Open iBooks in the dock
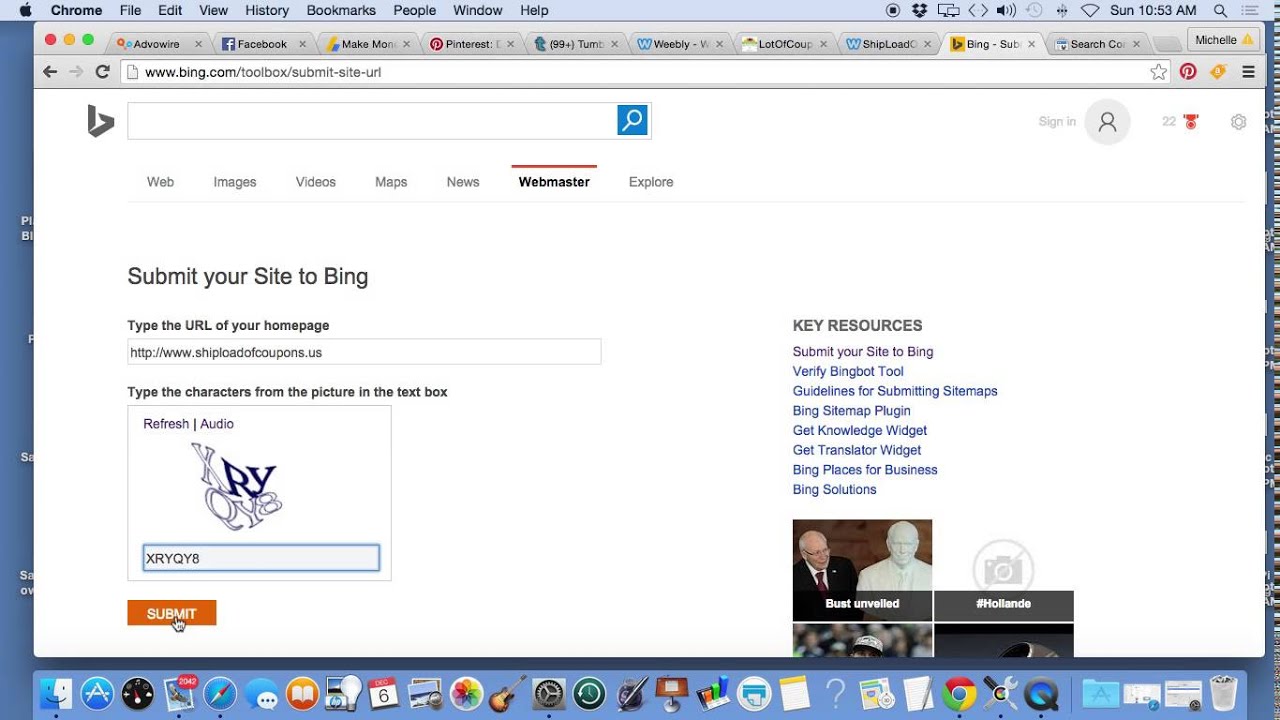This screenshot has height=720, width=1280. (x=302, y=693)
